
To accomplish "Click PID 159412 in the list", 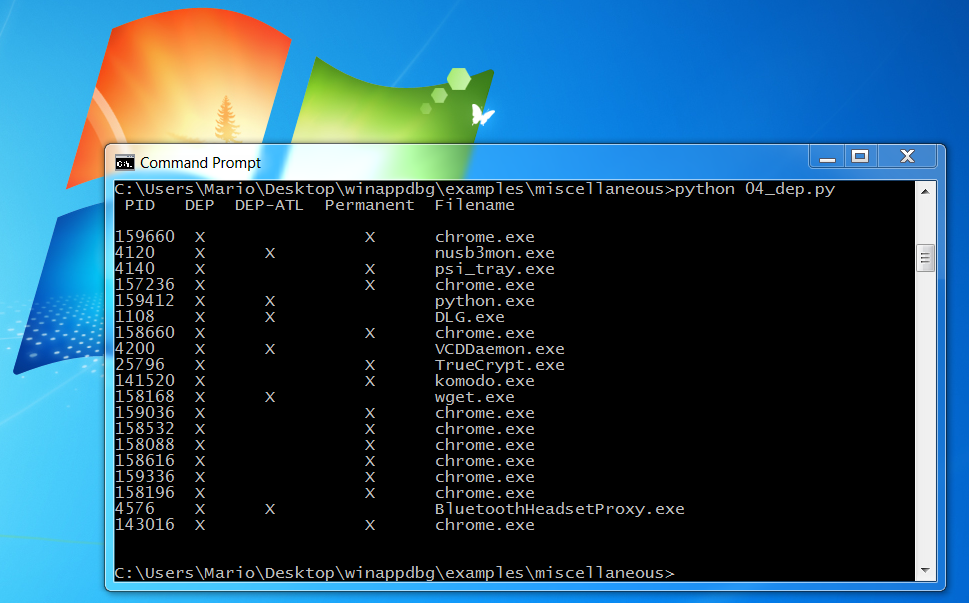I will (x=145, y=301).
